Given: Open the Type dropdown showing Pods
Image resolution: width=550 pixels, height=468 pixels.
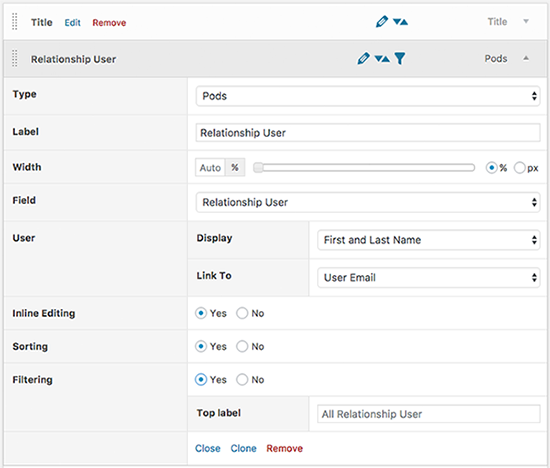Looking at the screenshot, I should tap(368, 96).
